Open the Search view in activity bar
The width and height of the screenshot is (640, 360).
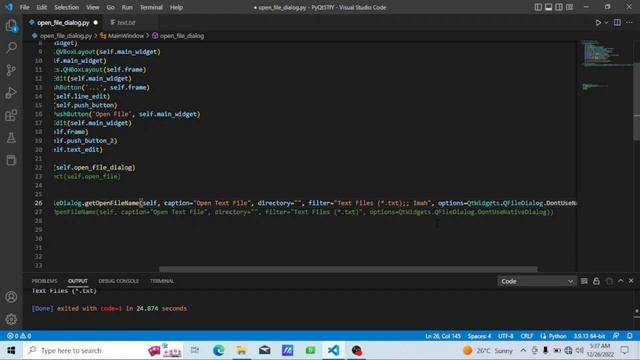pos(11,48)
